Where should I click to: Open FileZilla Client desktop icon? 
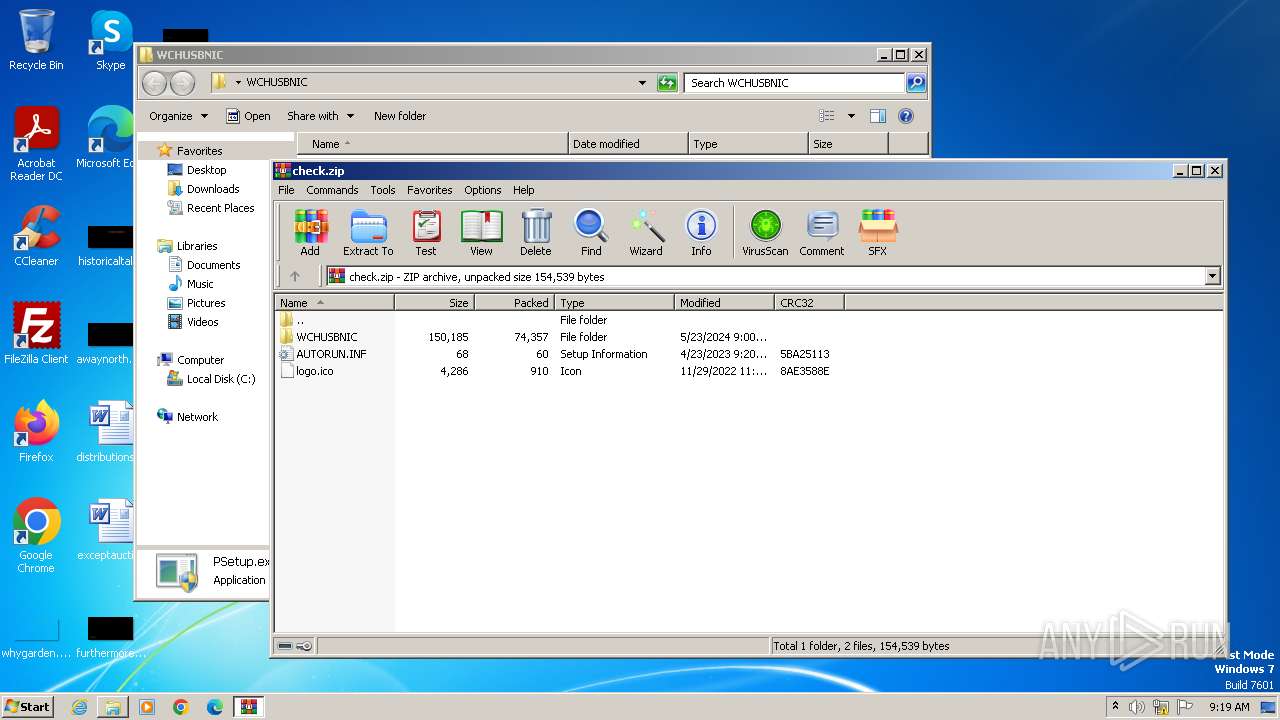click(x=36, y=333)
